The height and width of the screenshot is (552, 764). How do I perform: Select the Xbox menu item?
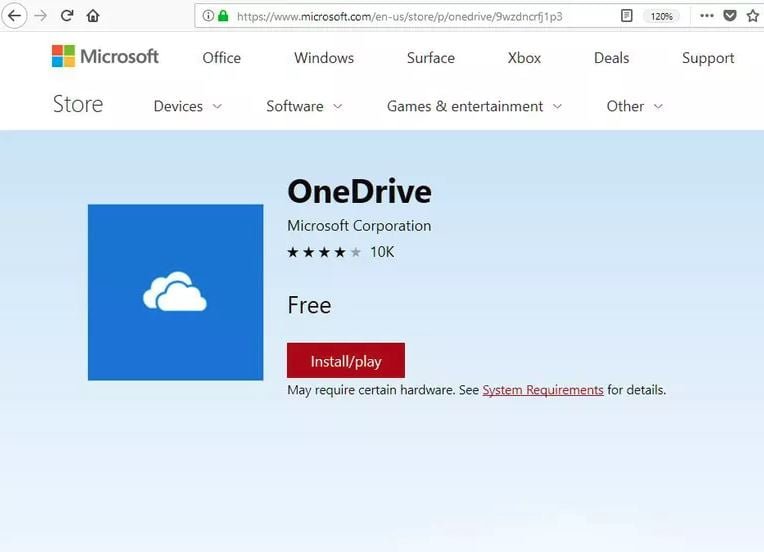coord(524,58)
